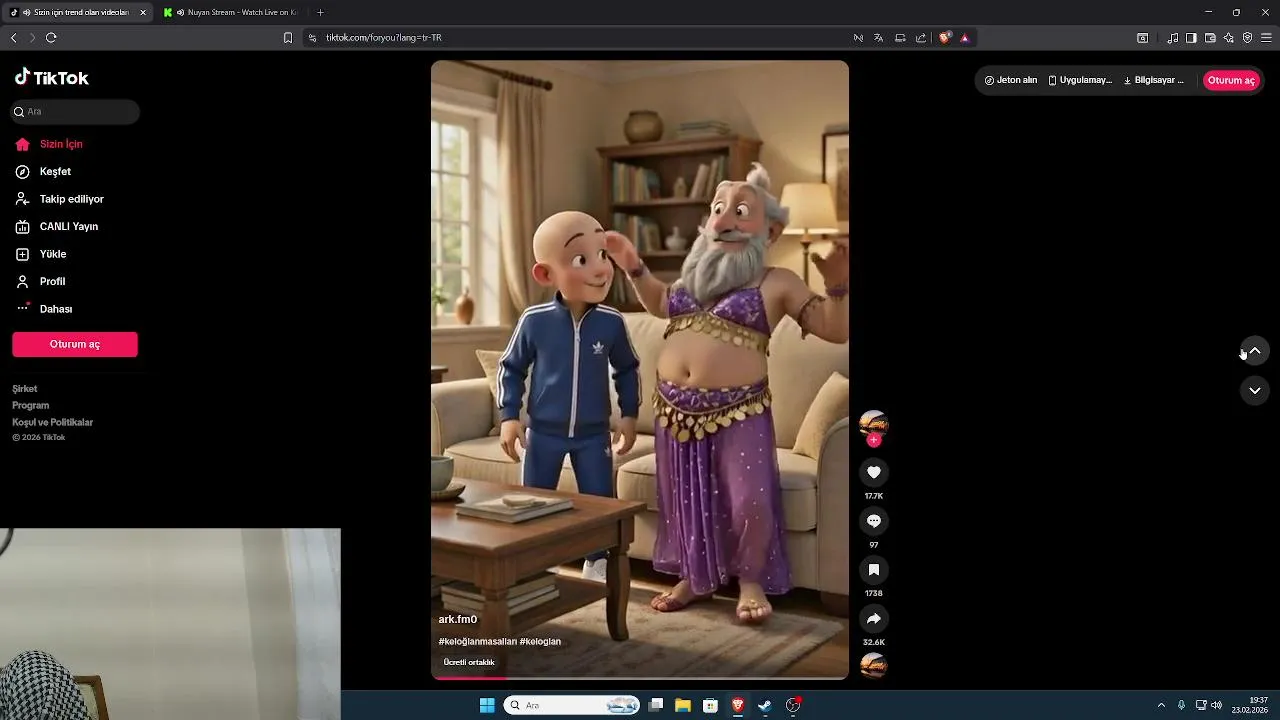Expand Şirket footer section
The height and width of the screenshot is (720, 1280).
point(25,389)
